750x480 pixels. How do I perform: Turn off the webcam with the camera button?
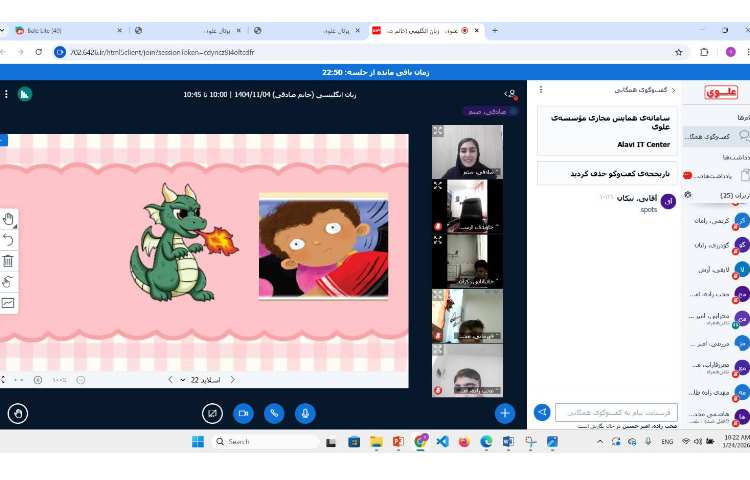243,412
